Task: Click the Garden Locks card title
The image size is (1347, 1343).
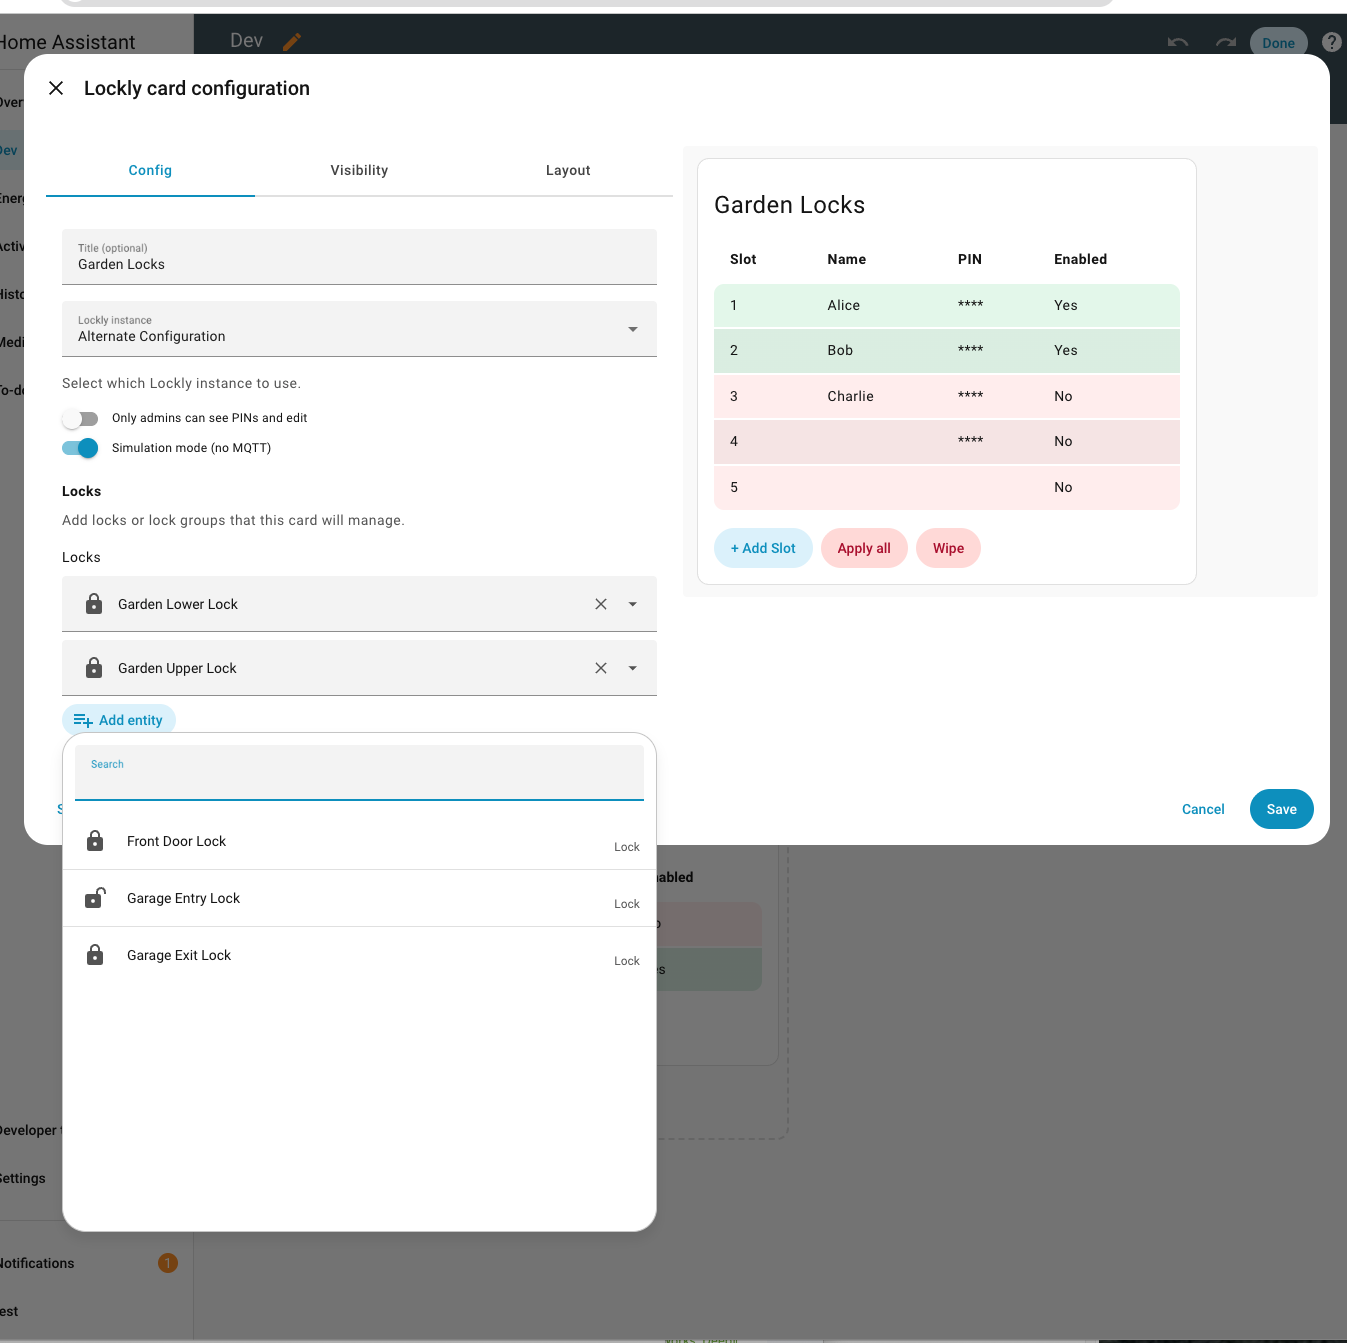Action: pyautogui.click(x=789, y=205)
